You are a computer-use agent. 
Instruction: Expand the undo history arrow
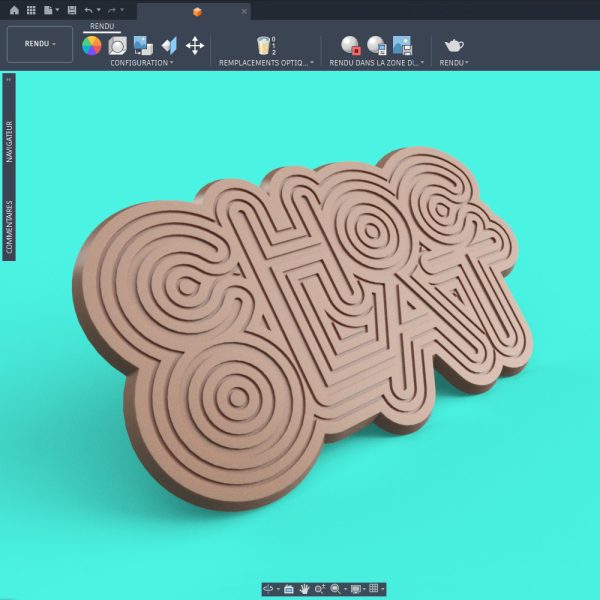[x=99, y=10]
